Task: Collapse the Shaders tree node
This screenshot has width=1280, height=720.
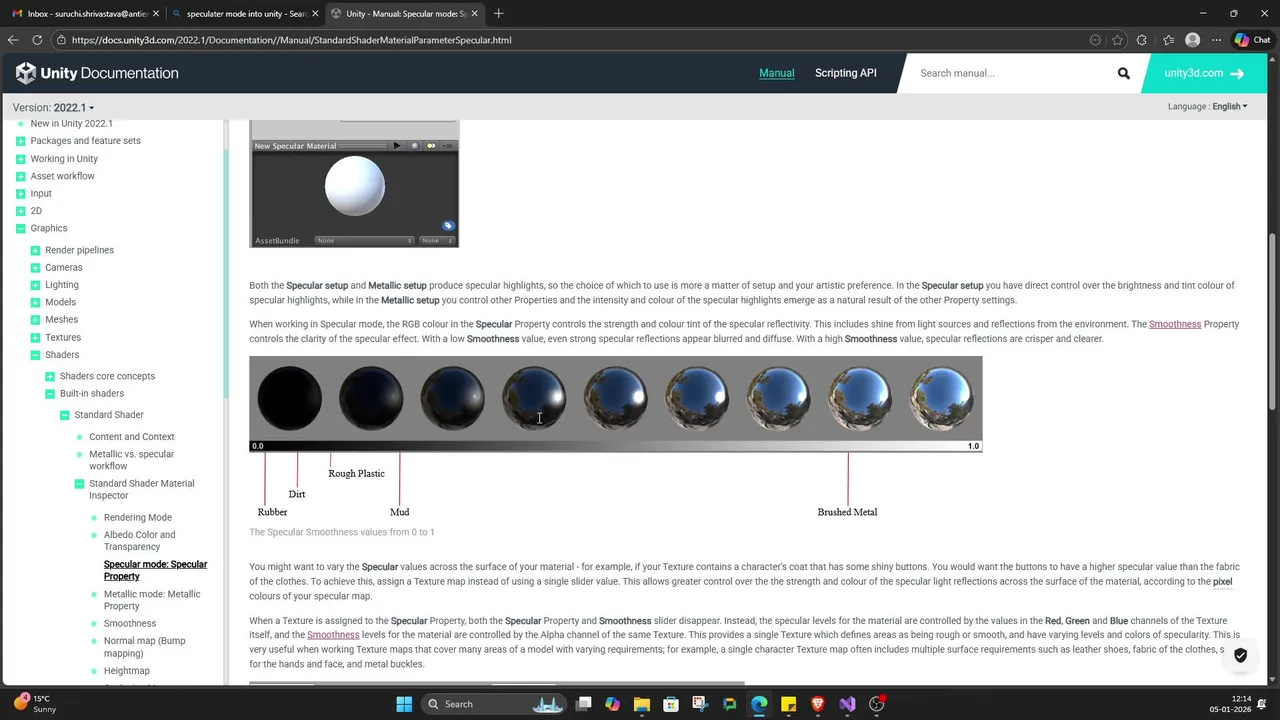Action: 35,355
